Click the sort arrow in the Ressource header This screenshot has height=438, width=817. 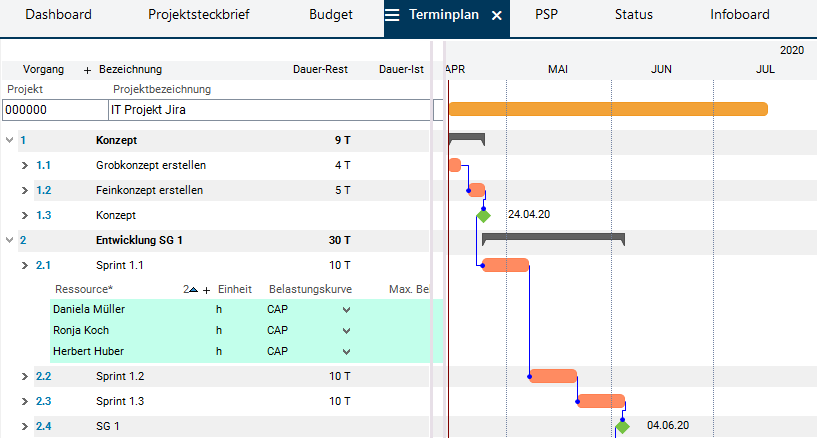[193, 290]
